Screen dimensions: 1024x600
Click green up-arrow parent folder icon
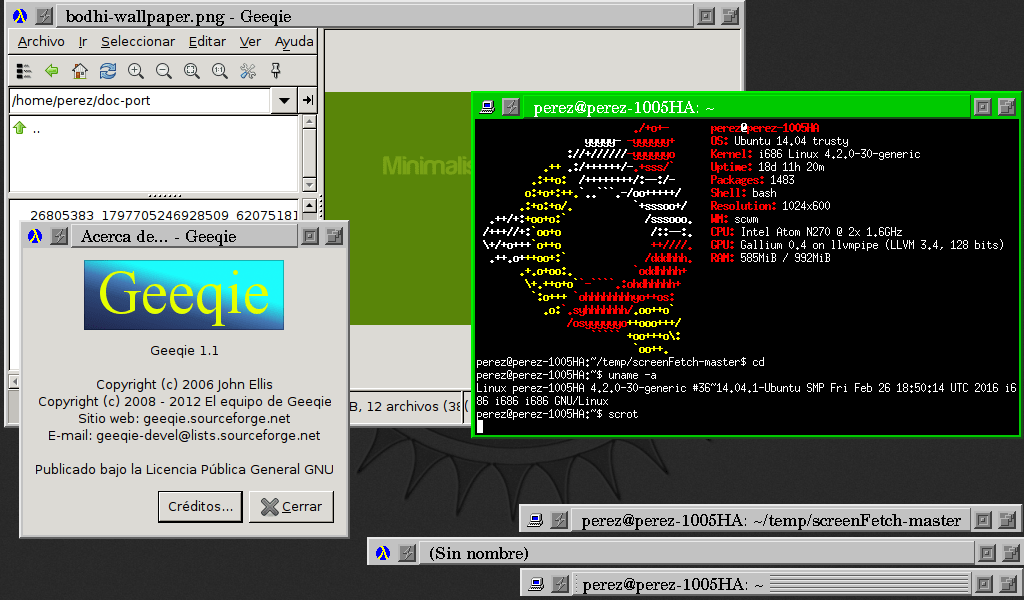(20, 128)
